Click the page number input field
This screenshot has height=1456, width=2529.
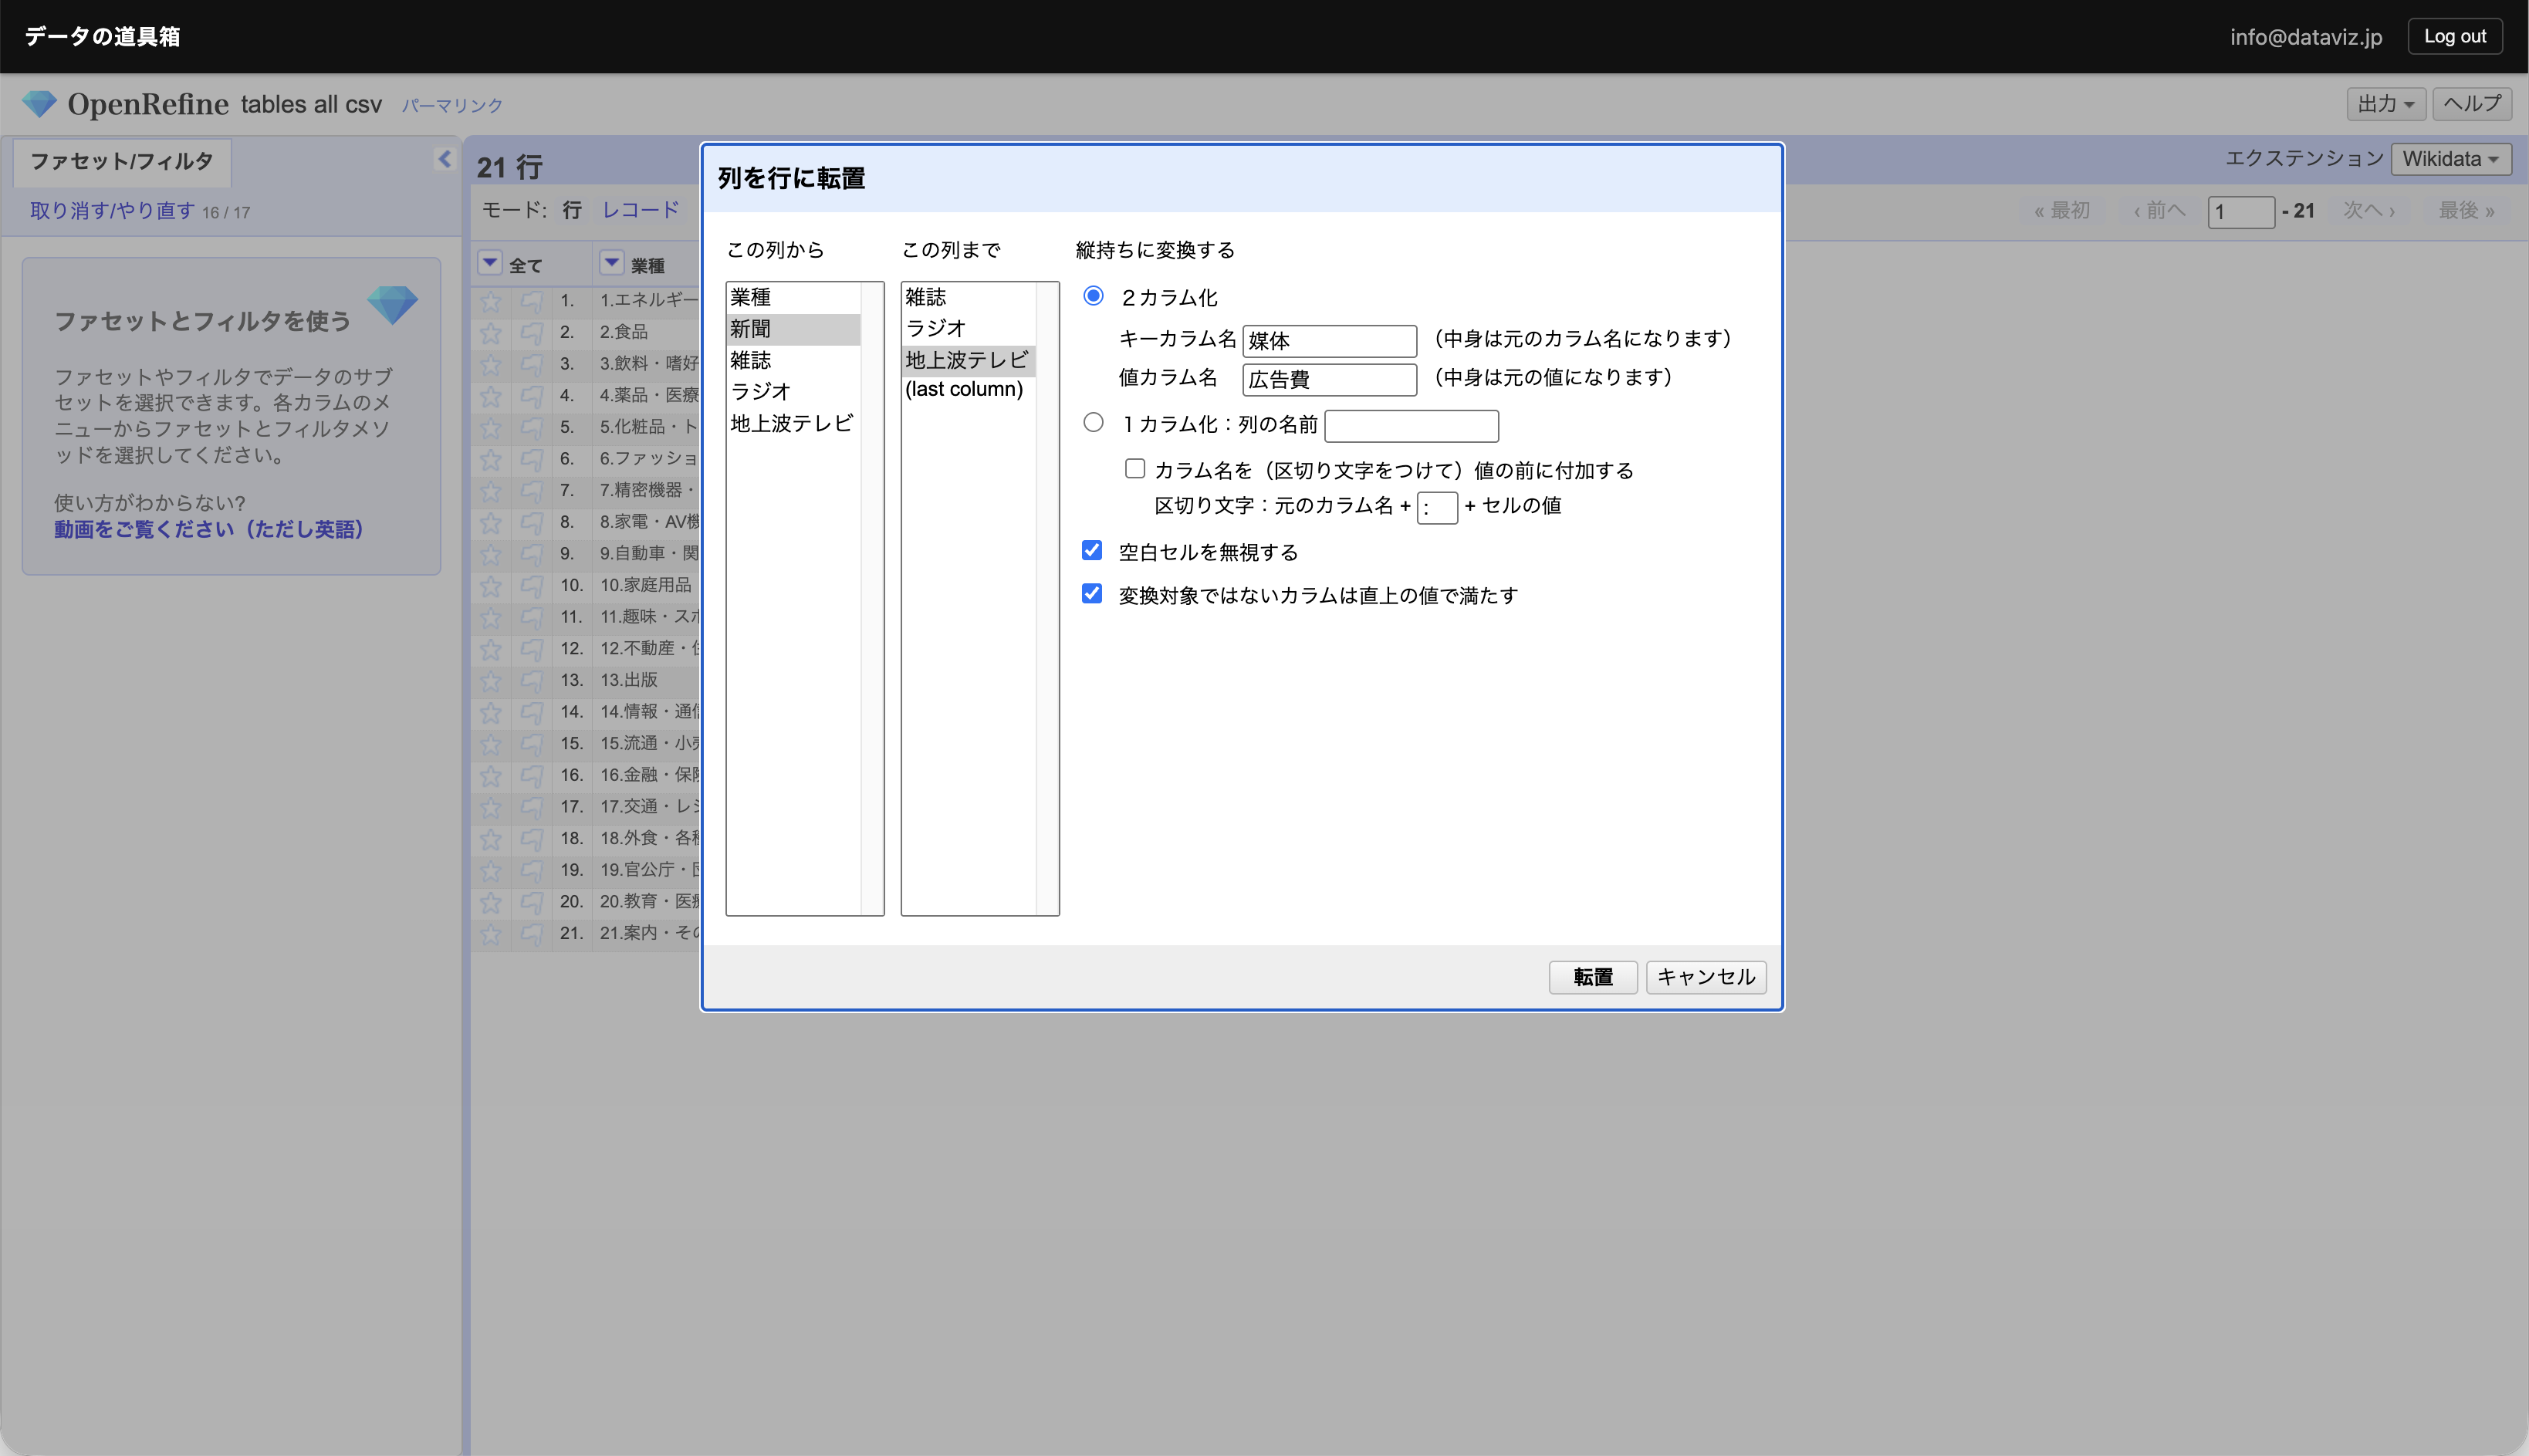(2240, 211)
